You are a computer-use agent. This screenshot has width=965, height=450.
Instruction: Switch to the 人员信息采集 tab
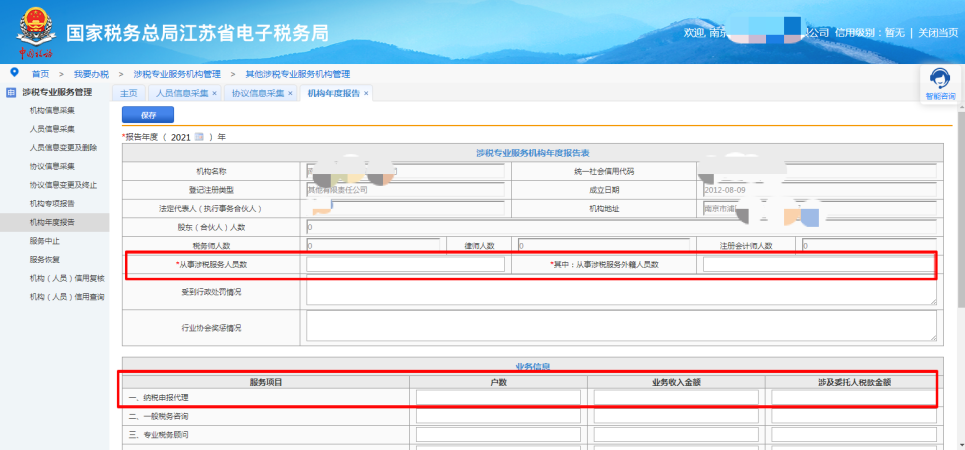click(180, 93)
